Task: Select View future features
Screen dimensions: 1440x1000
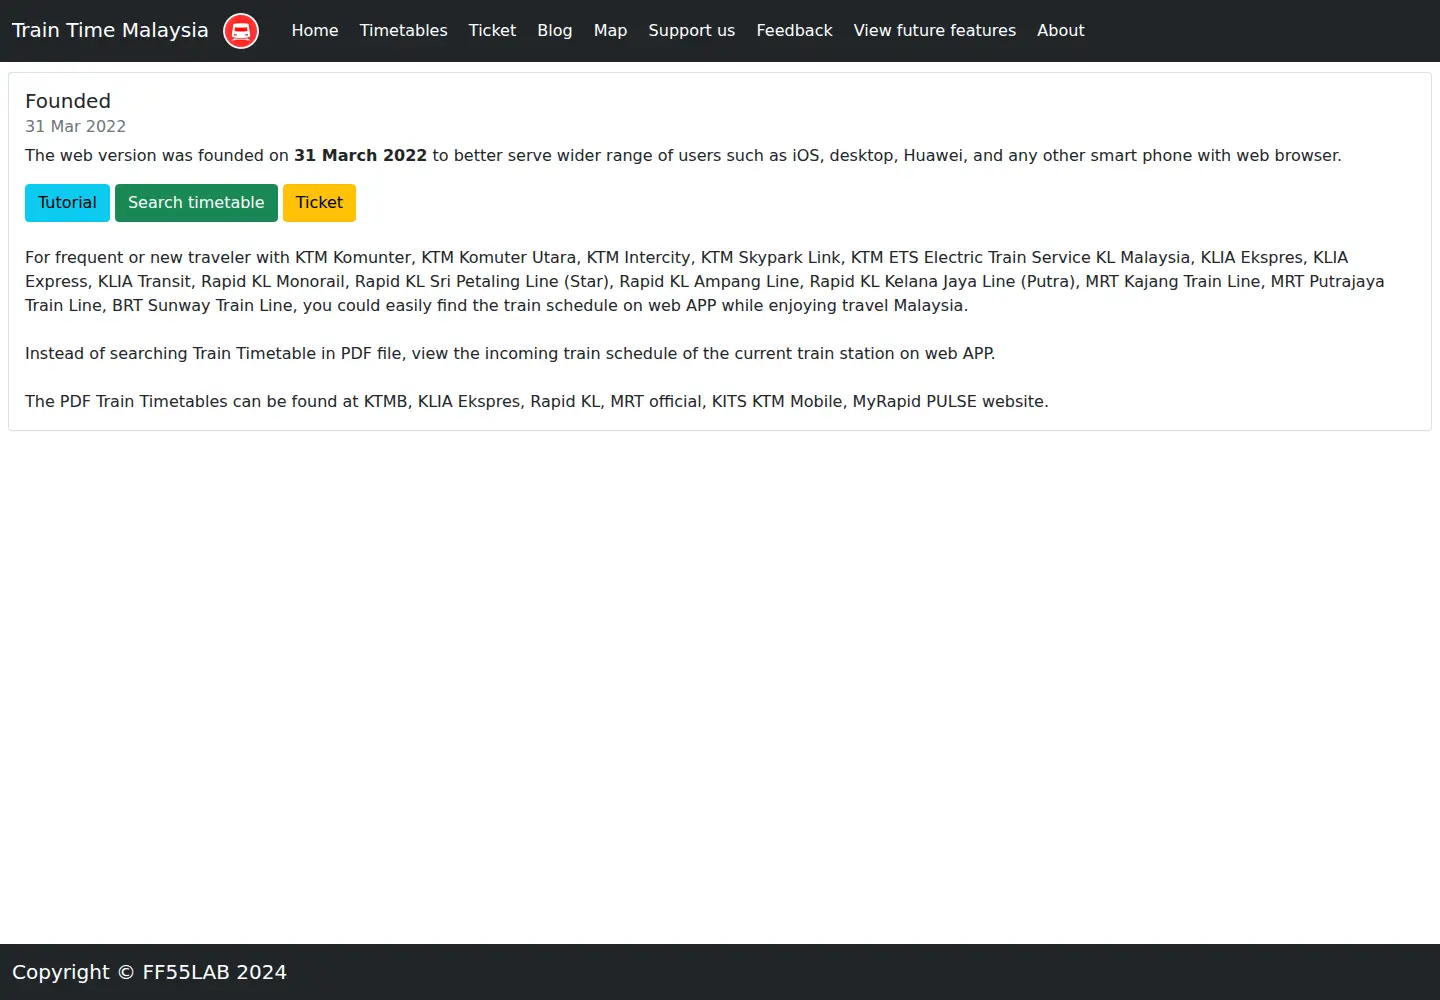Action: pos(935,31)
